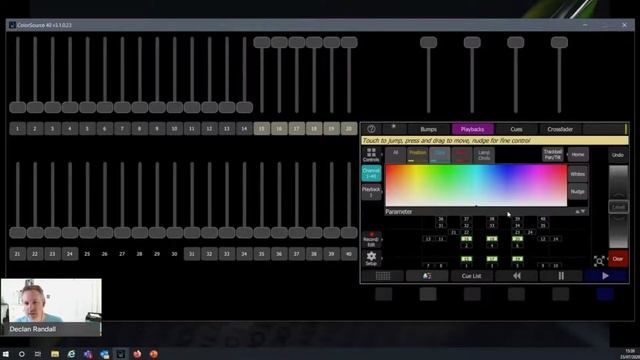The image size is (640, 360).
Task: Click the Undo button
Action: (x=618, y=155)
